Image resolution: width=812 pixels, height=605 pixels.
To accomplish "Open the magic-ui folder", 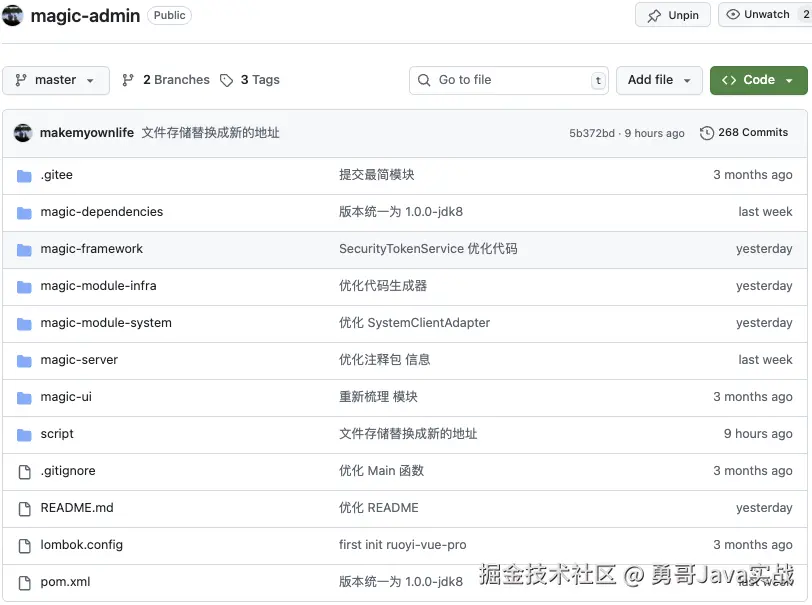I will 66,397.
